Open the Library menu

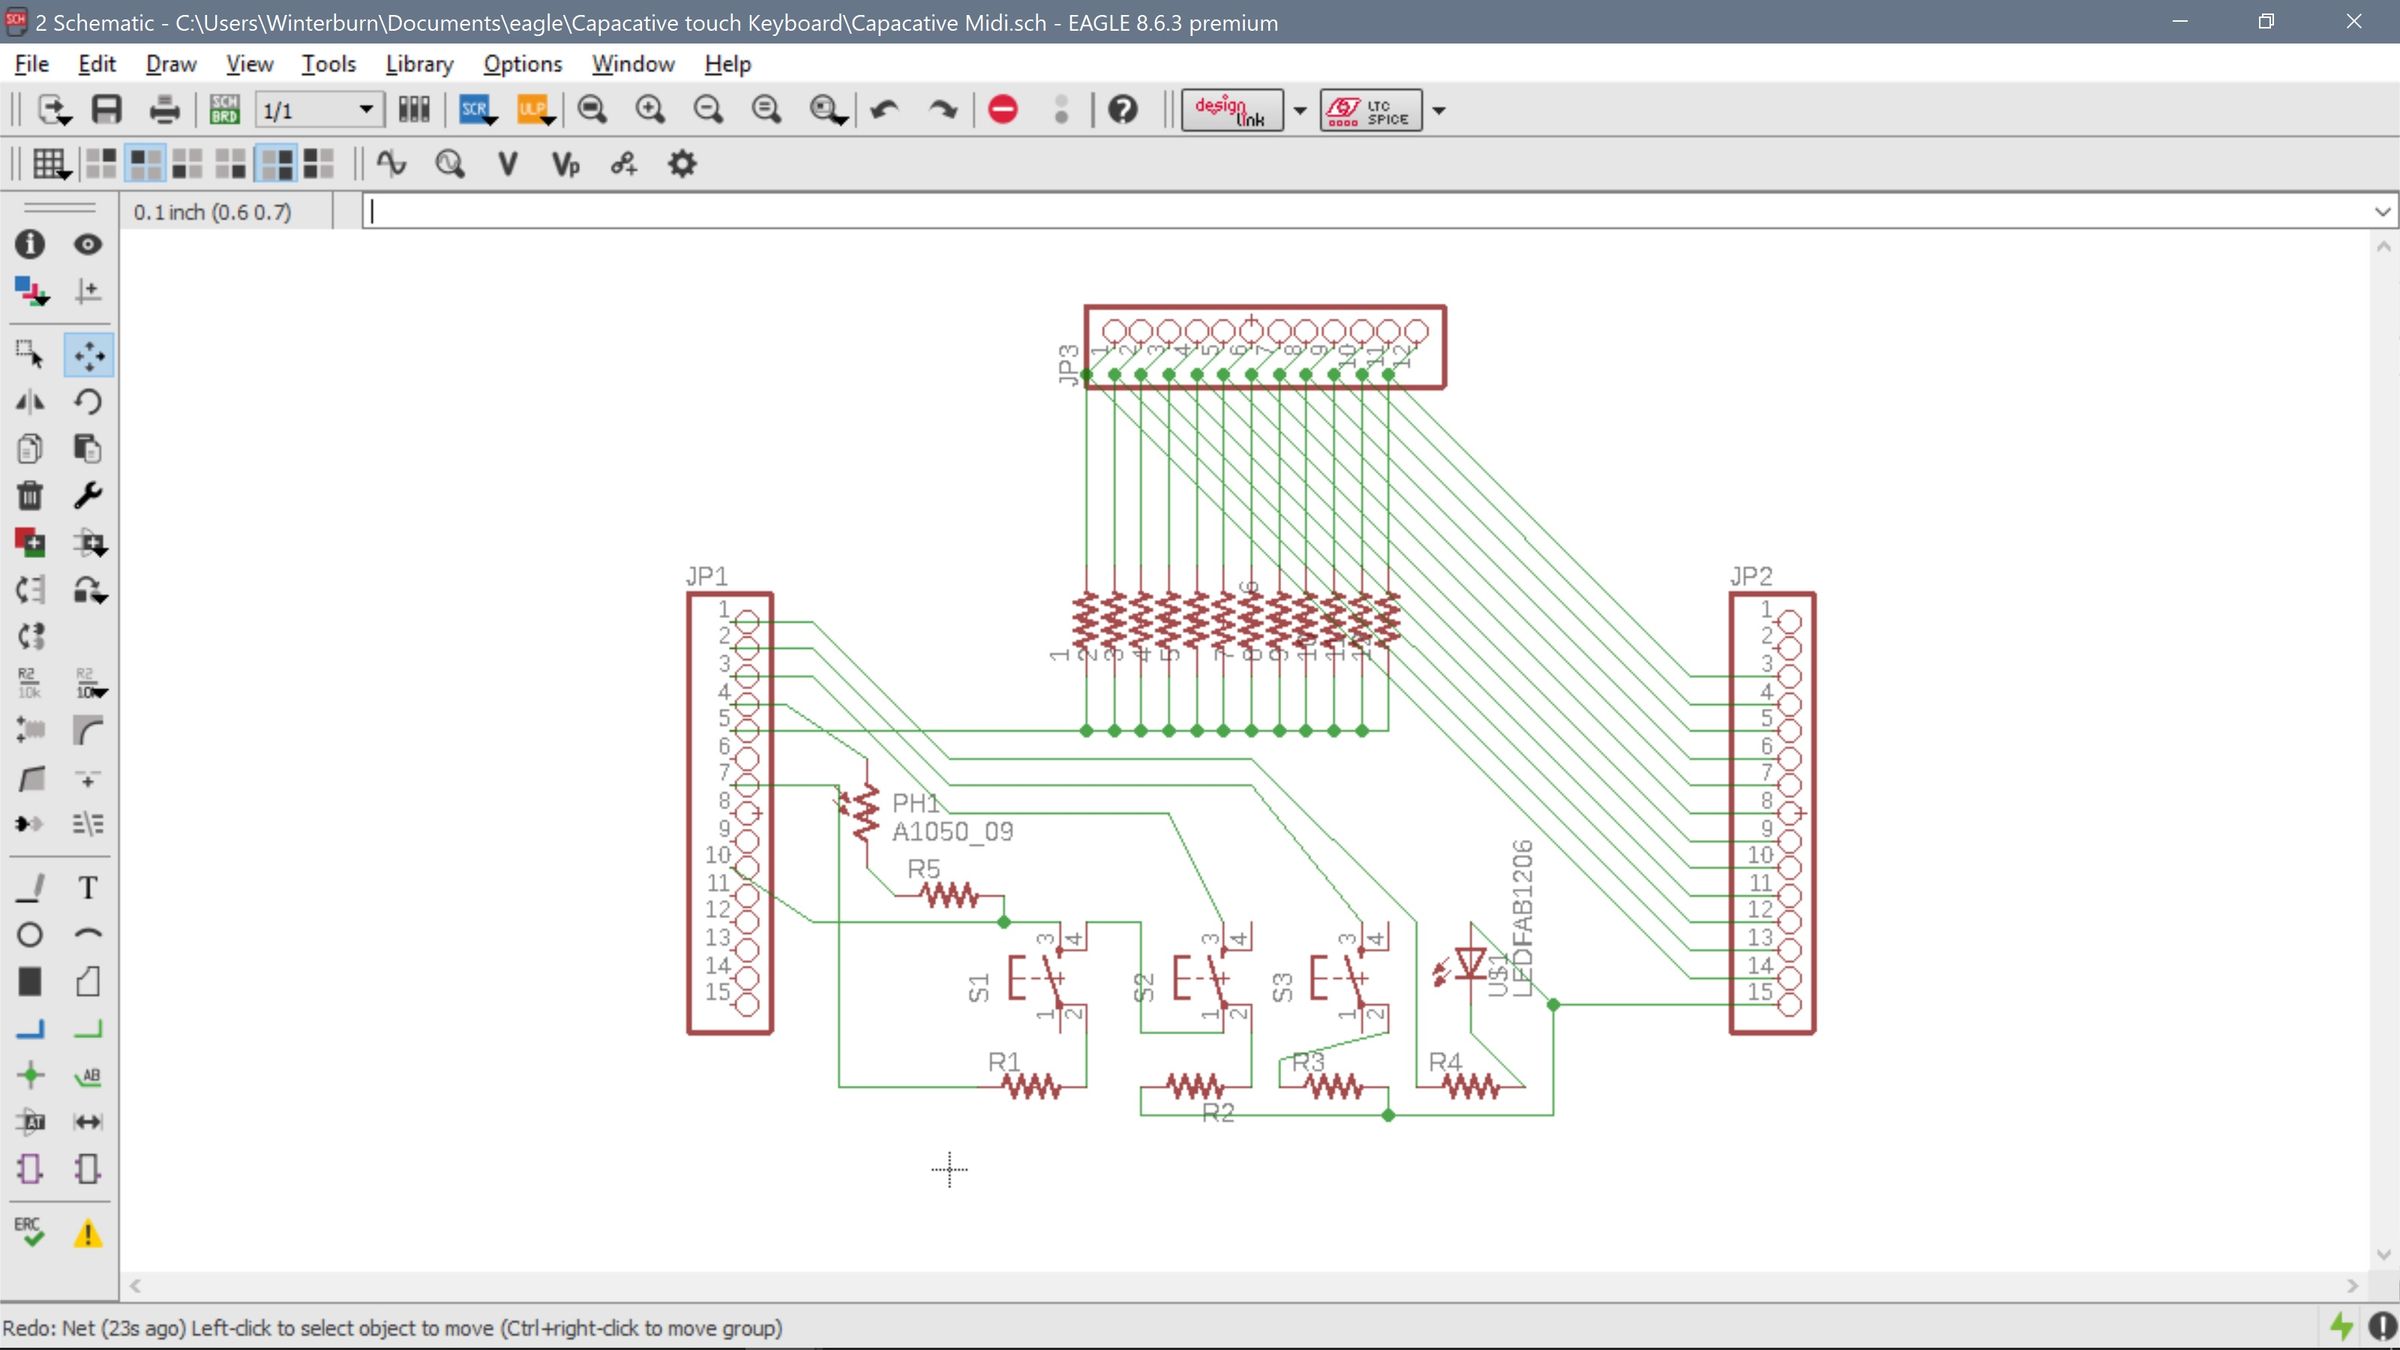click(419, 63)
